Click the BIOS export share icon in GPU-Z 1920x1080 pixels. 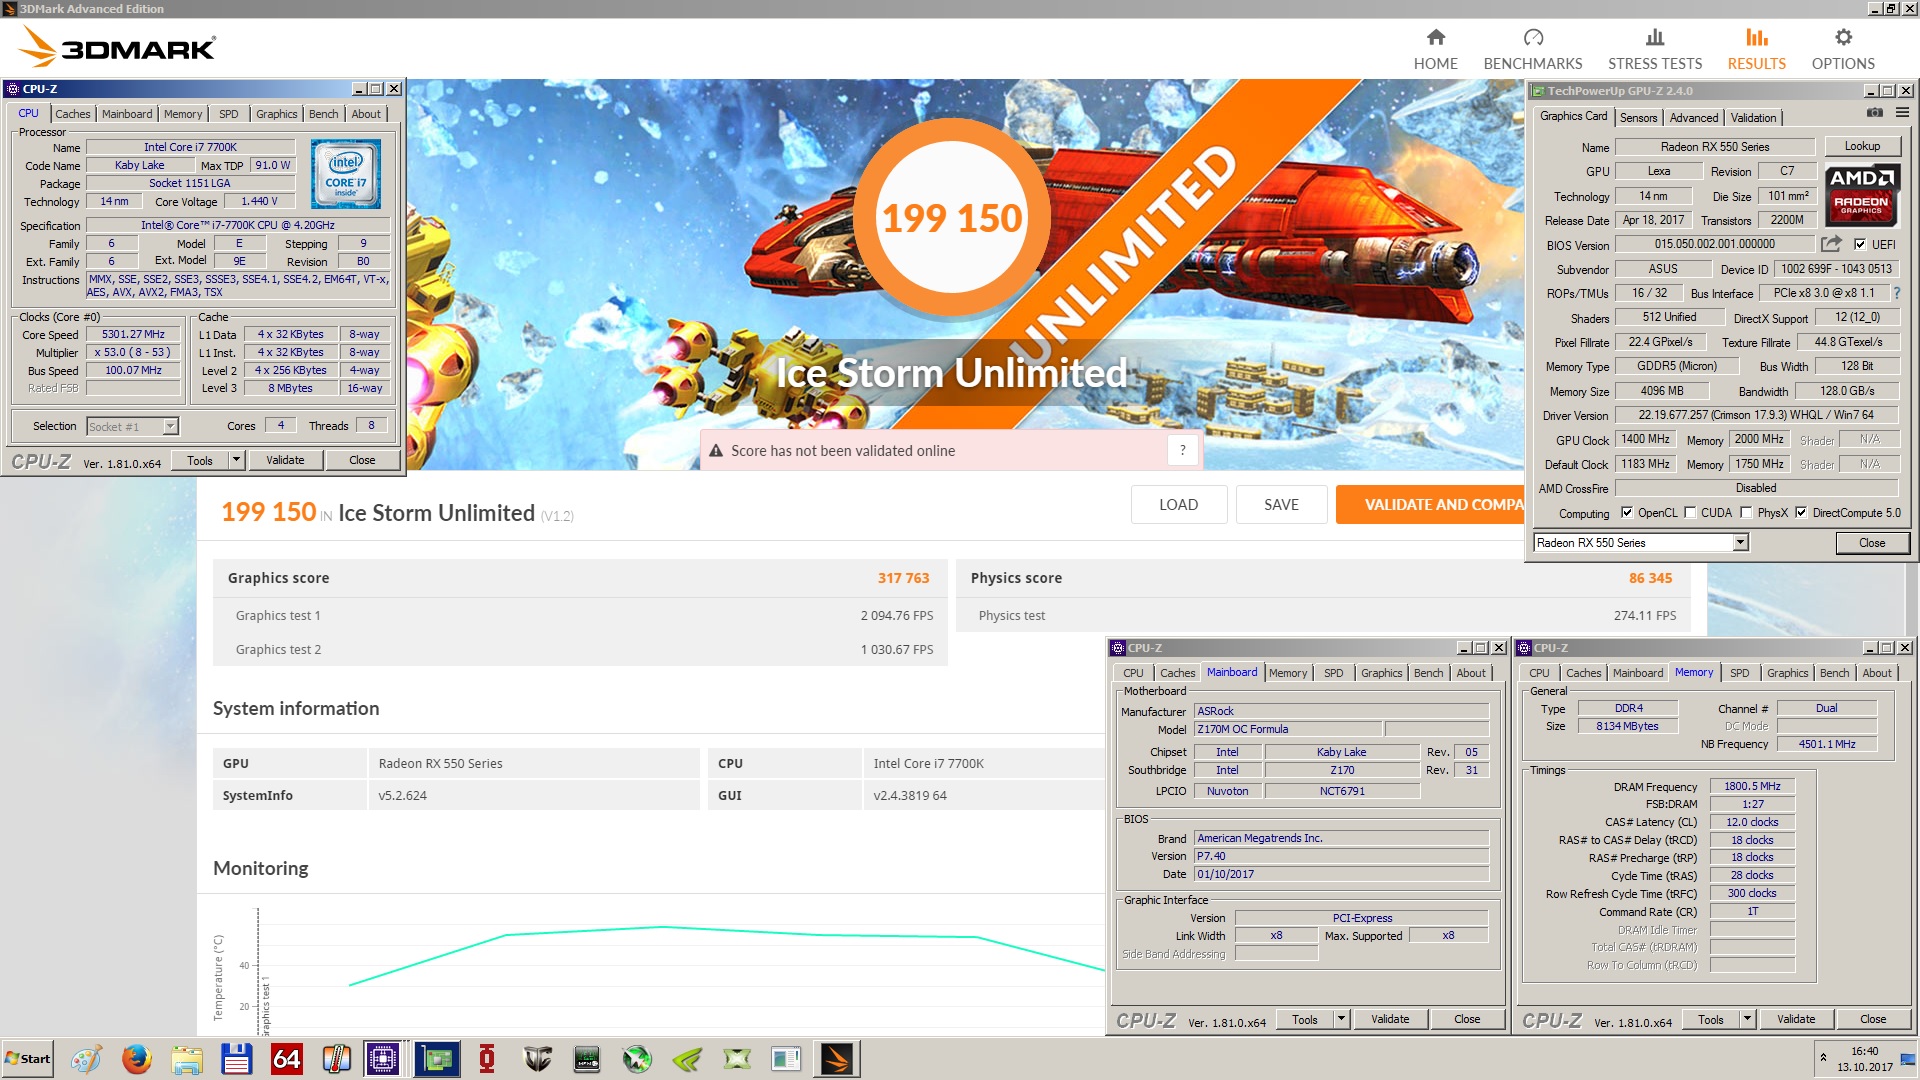tap(1831, 243)
